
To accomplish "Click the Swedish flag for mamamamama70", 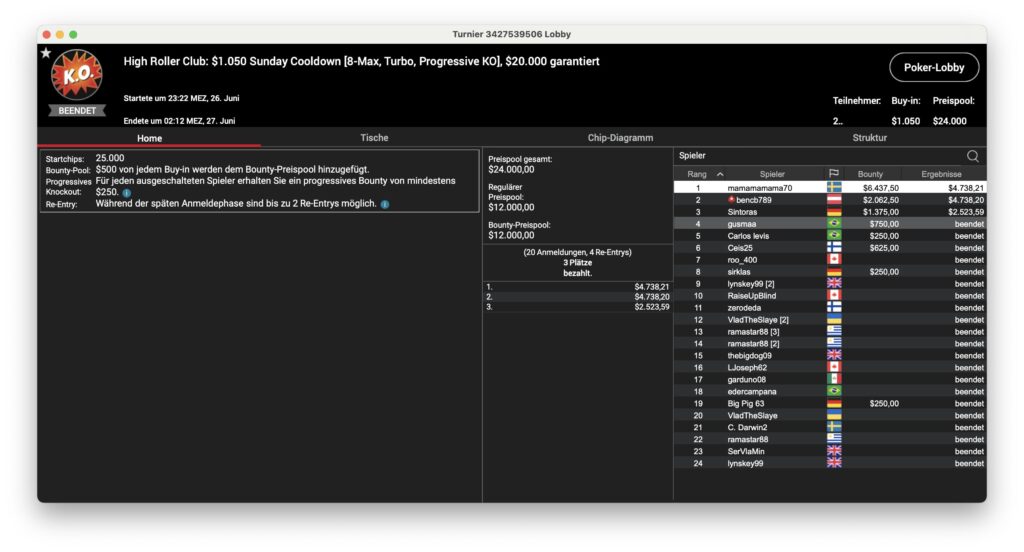I will pyautogui.click(x=834, y=188).
